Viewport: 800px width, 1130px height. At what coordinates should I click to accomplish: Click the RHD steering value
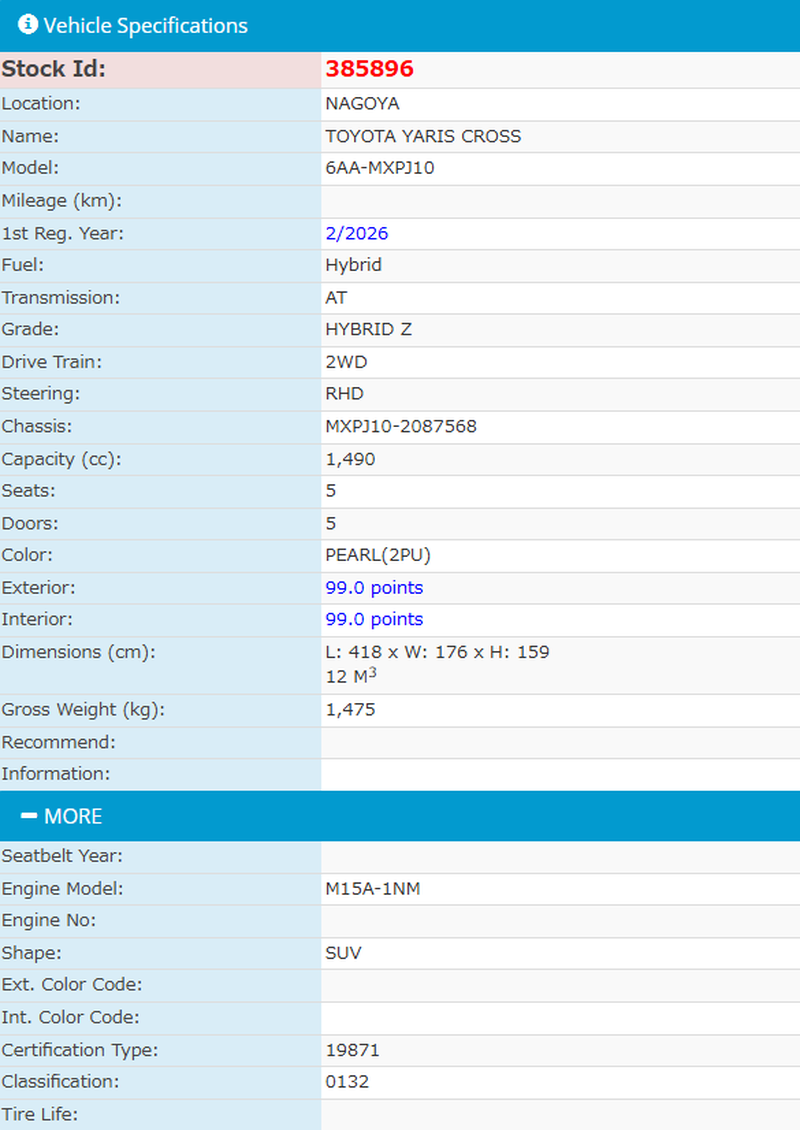coord(345,393)
